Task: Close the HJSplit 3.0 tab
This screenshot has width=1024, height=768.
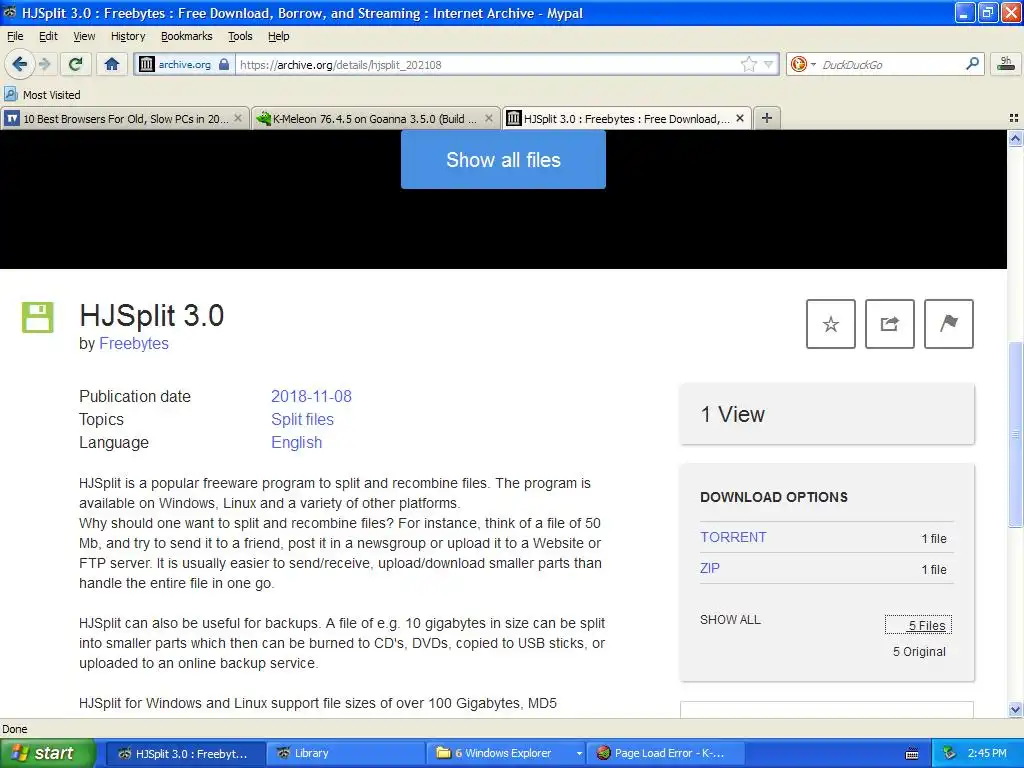Action: tap(739, 118)
